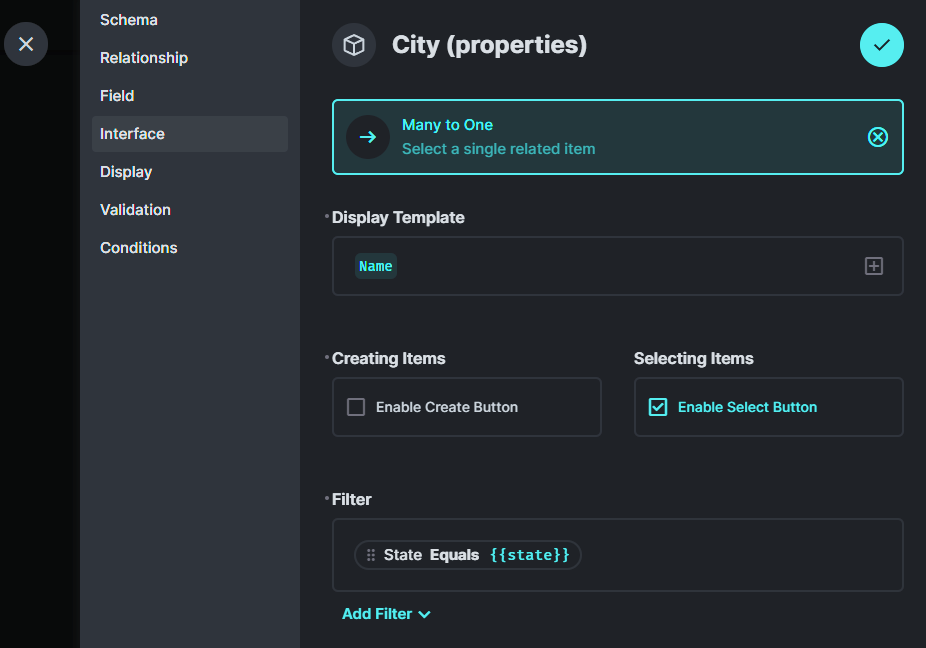Click 'Select a single related item' text
The width and height of the screenshot is (926, 648).
[498, 149]
